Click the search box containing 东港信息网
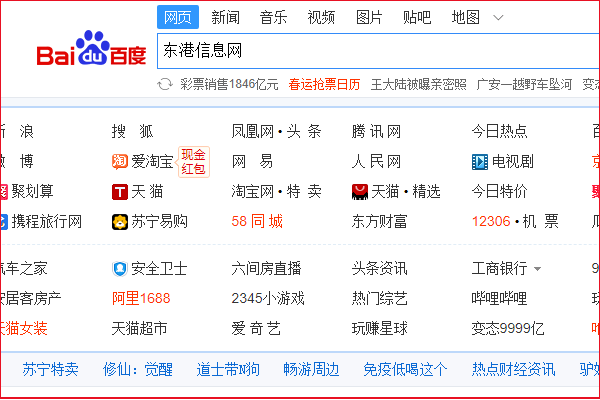 point(378,51)
